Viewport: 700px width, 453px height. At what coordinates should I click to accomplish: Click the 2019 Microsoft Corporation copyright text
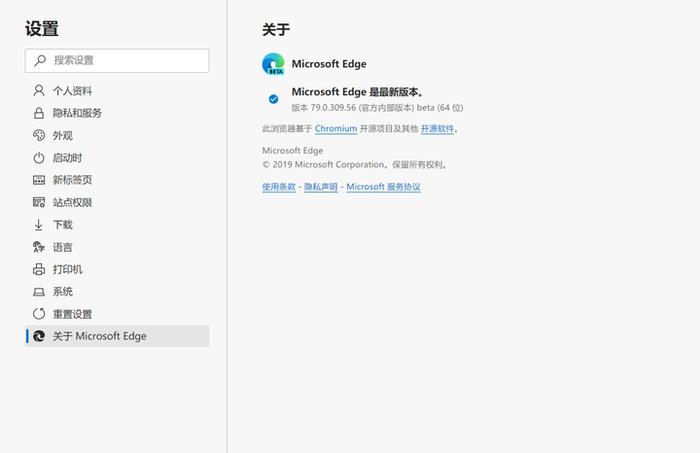point(354,164)
